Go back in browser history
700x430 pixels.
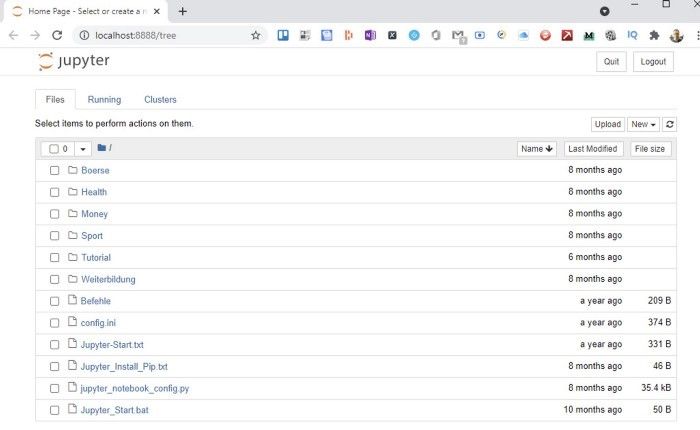(x=13, y=35)
